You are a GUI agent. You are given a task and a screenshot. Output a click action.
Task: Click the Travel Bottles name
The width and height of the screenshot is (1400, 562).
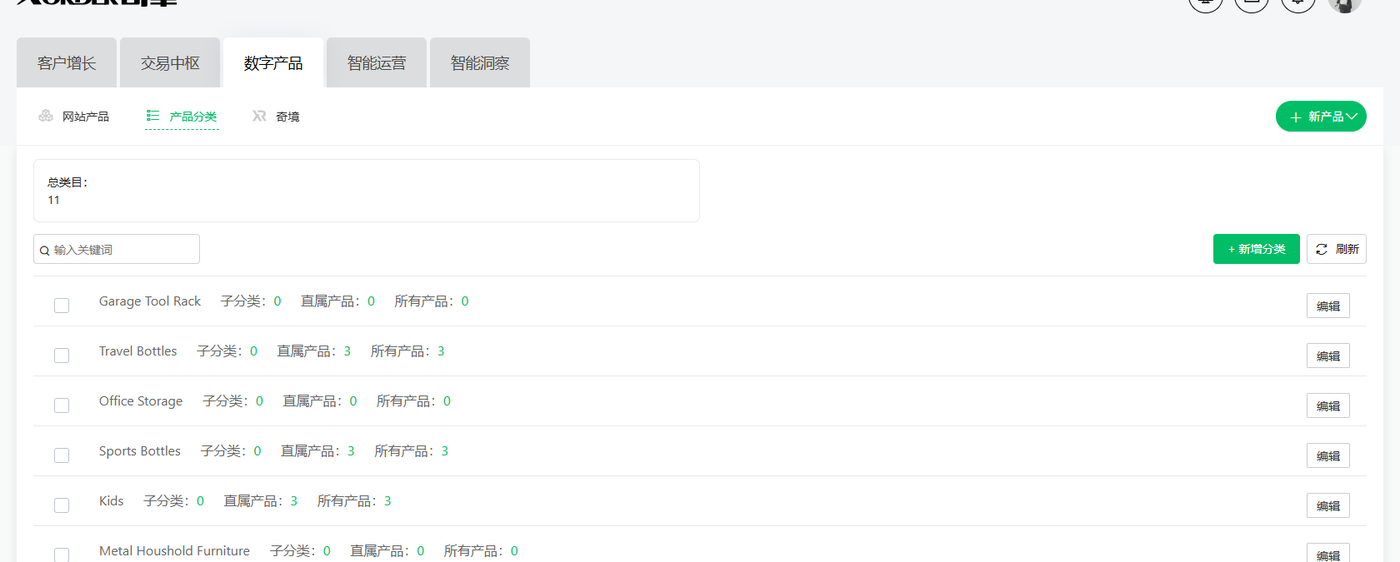pyautogui.click(x=138, y=351)
